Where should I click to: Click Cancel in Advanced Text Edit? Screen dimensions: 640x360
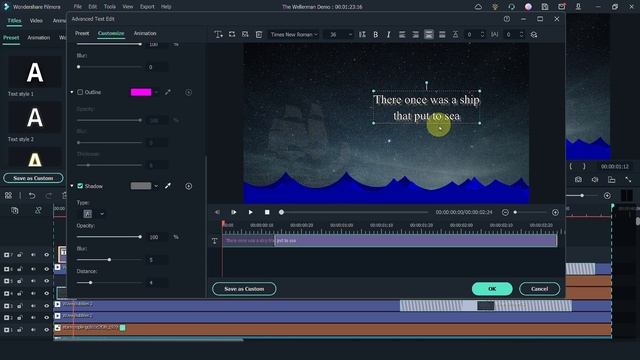coord(540,289)
